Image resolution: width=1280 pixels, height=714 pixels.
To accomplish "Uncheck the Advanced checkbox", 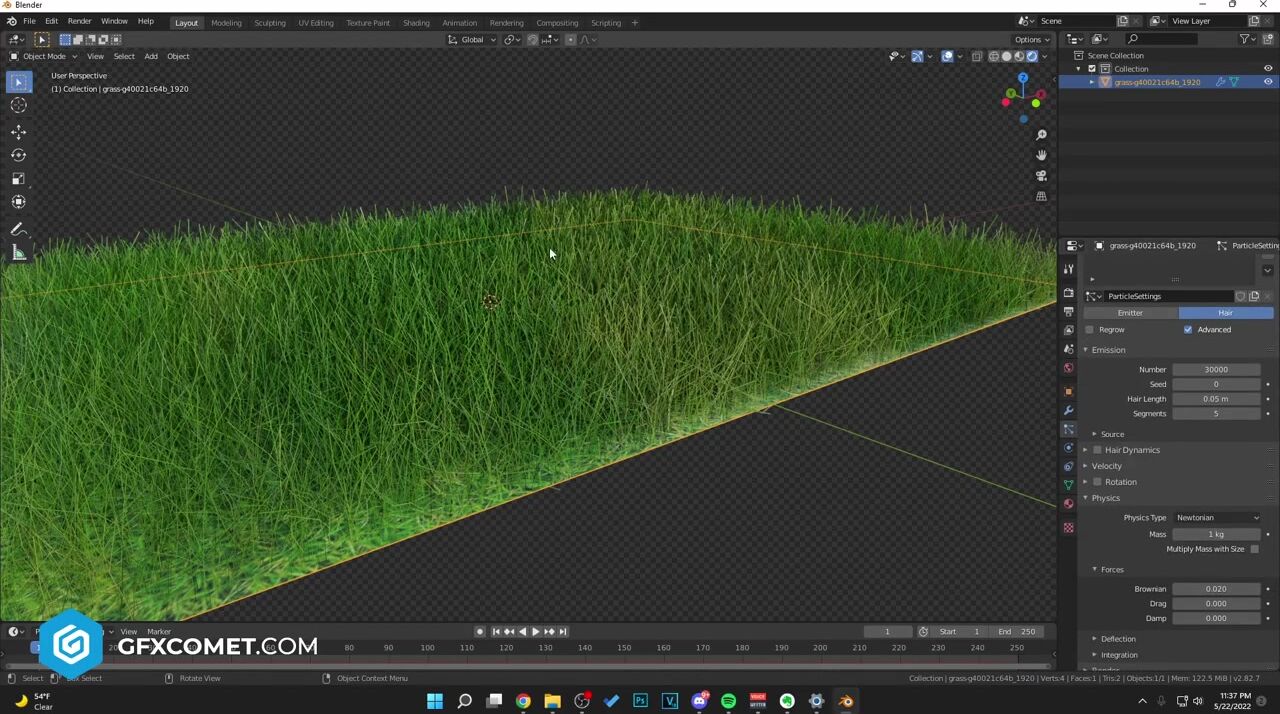I will [x=1188, y=329].
